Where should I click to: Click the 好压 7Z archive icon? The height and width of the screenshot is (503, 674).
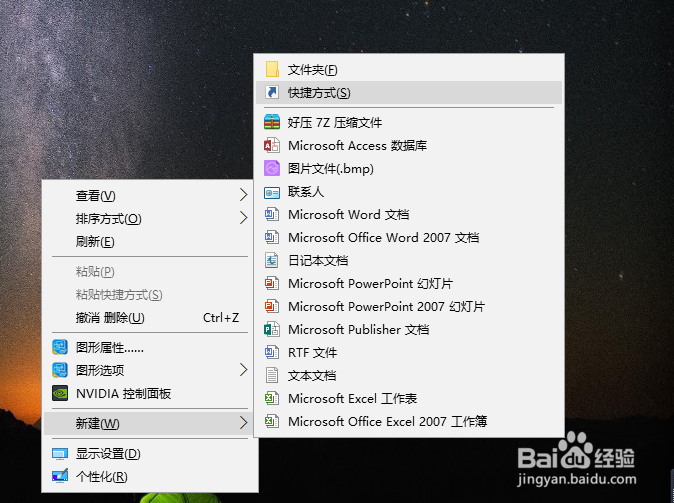pyautogui.click(x=272, y=123)
